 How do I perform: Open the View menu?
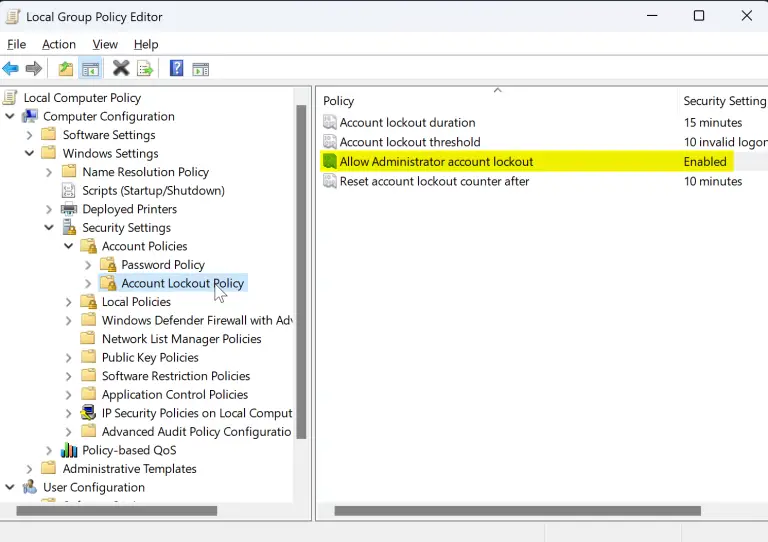click(105, 45)
